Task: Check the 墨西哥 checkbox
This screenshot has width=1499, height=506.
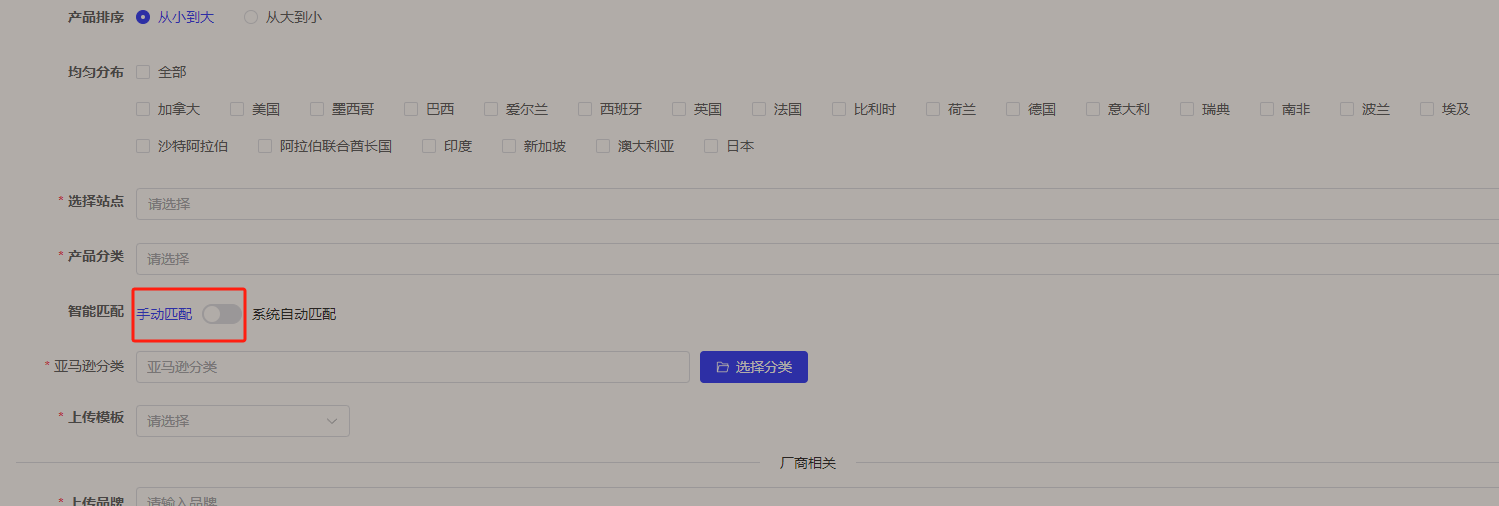Action: [317, 109]
